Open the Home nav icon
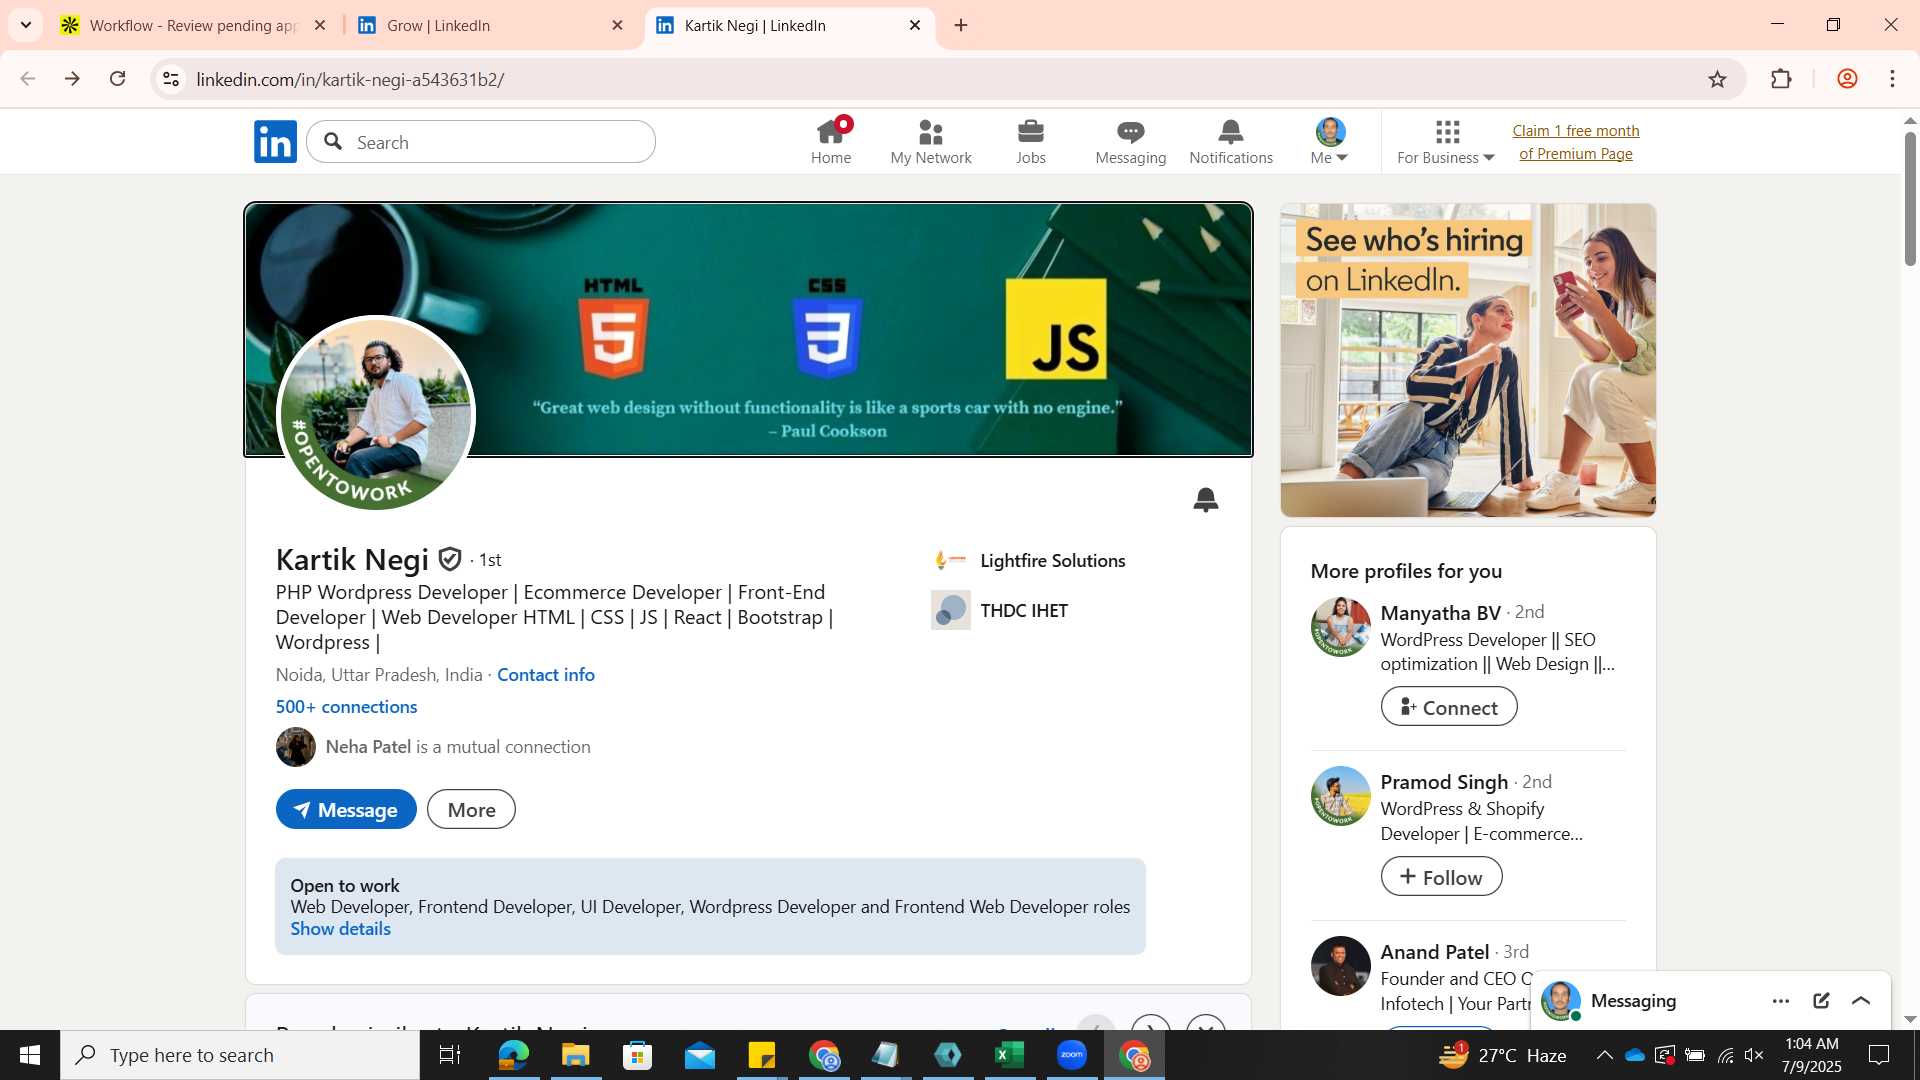Image resolution: width=1920 pixels, height=1080 pixels. tap(831, 142)
